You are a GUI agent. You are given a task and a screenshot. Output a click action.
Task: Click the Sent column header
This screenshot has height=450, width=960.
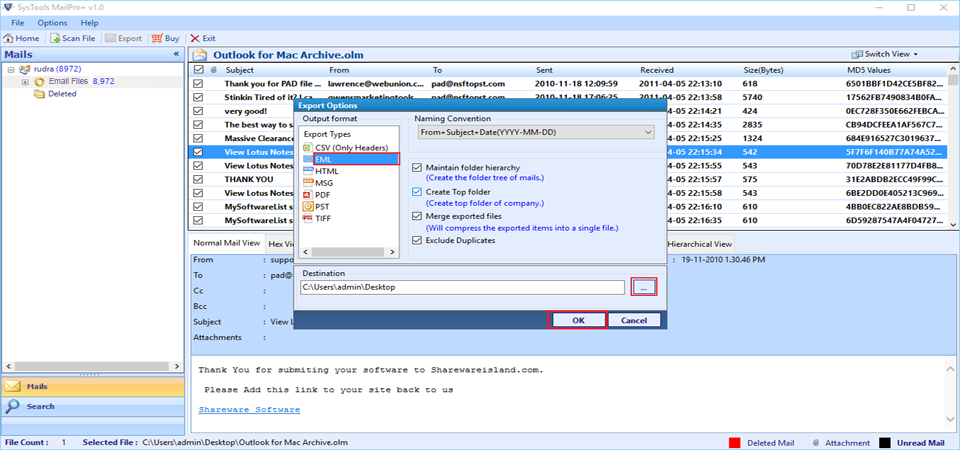coord(544,70)
